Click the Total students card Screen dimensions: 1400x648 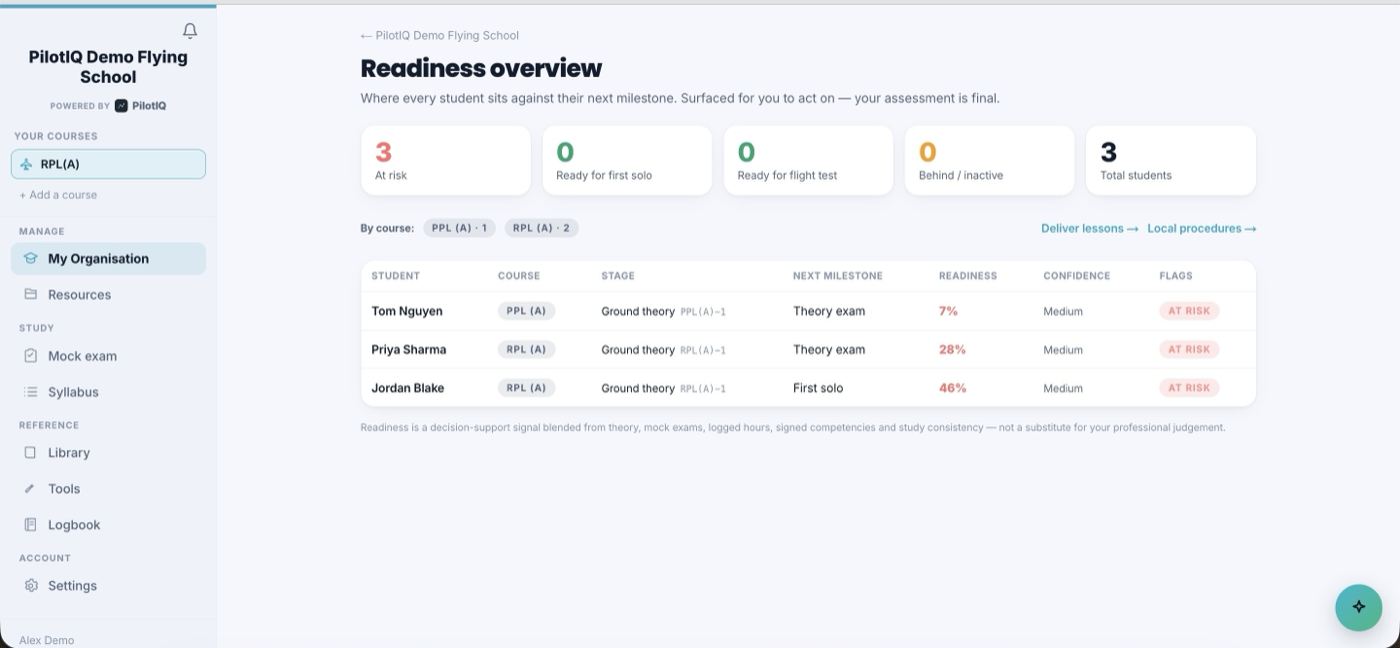pyautogui.click(x=1171, y=160)
